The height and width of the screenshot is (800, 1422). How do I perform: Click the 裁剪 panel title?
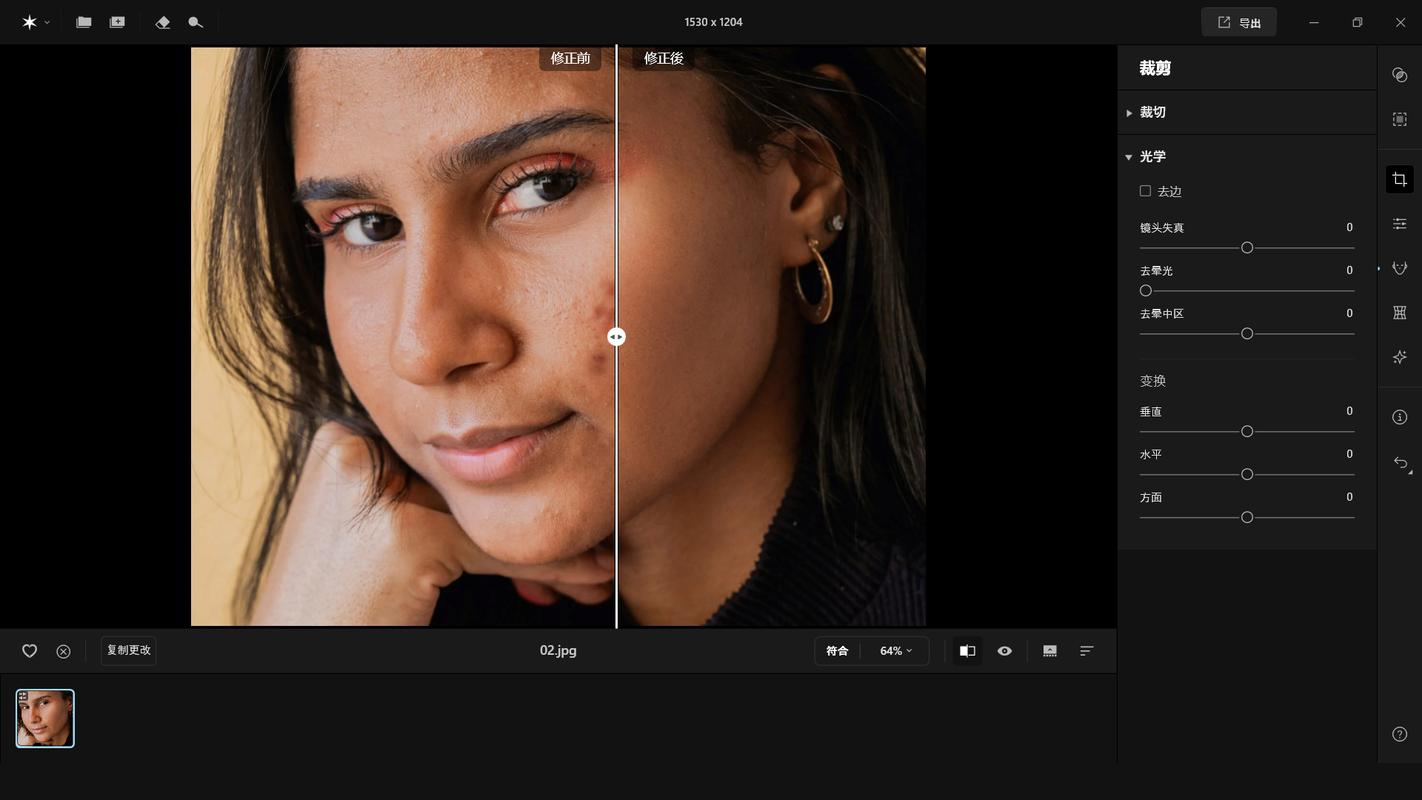point(1155,68)
